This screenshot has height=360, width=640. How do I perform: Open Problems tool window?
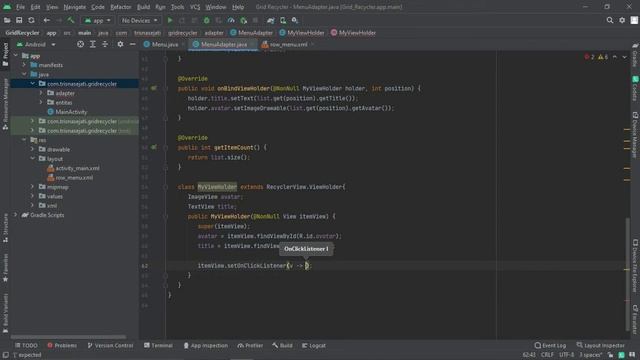tap(62, 345)
